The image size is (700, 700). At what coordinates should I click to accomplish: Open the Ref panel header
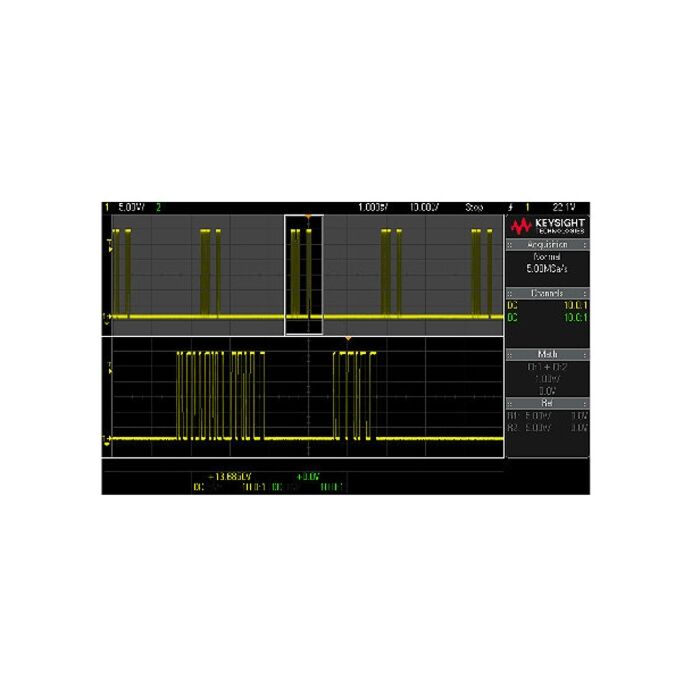tap(547, 402)
